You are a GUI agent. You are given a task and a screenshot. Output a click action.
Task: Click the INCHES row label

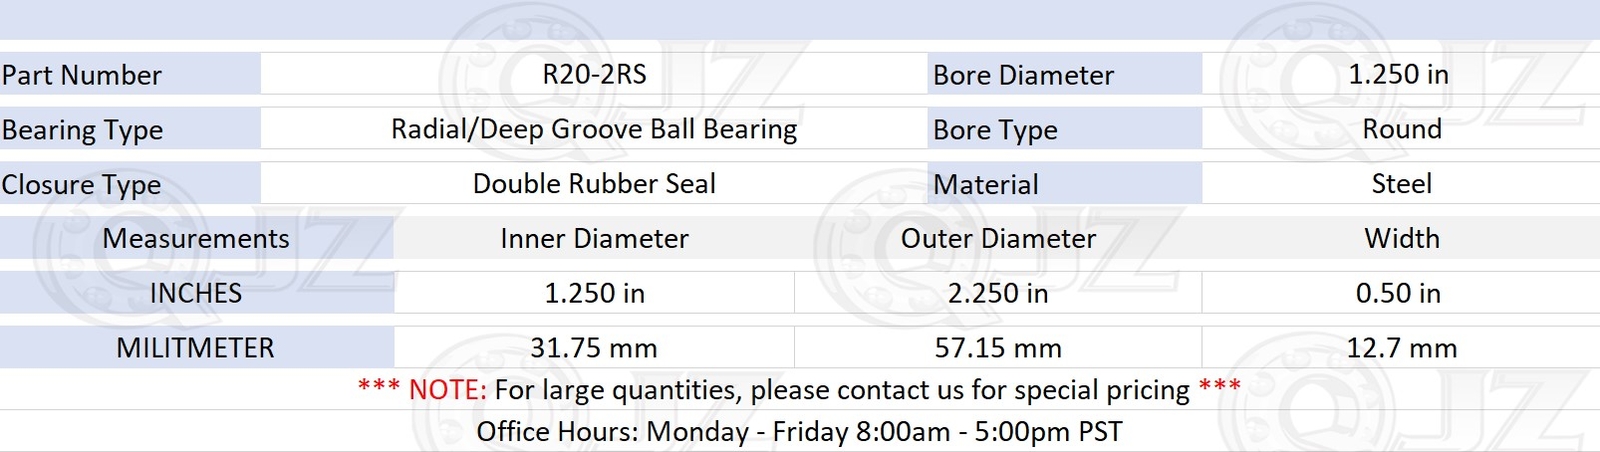point(196,293)
